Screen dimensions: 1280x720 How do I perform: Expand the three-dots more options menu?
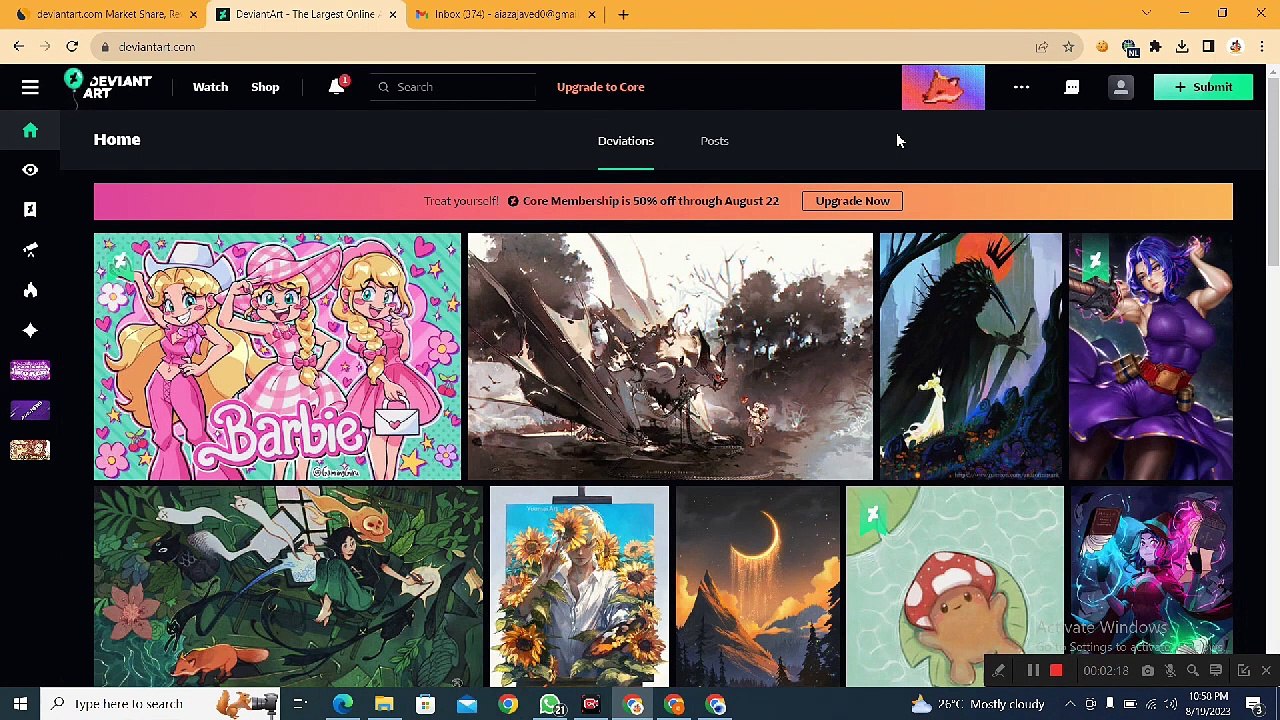[1021, 87]
